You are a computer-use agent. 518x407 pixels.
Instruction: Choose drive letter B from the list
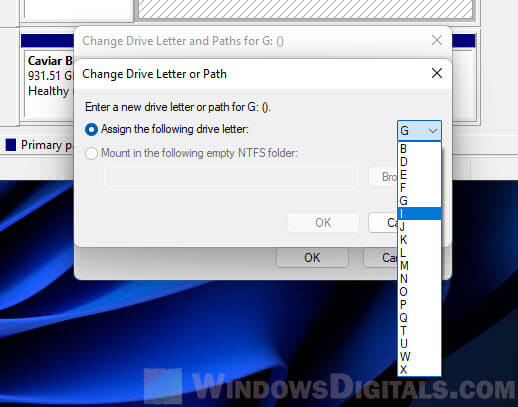(419, 149)
